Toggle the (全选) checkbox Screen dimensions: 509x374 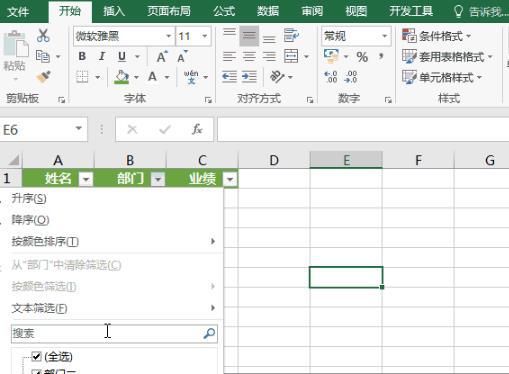click(36, 357)
